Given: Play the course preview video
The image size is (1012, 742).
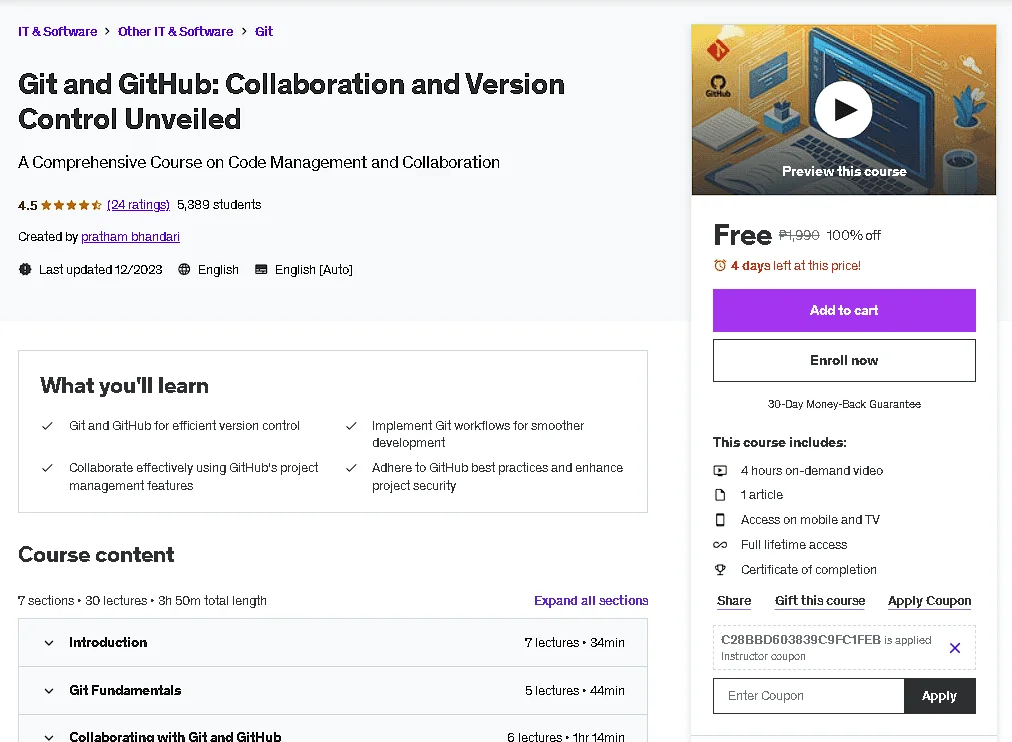Looking at the screenshot, I should tap(844, 110).
